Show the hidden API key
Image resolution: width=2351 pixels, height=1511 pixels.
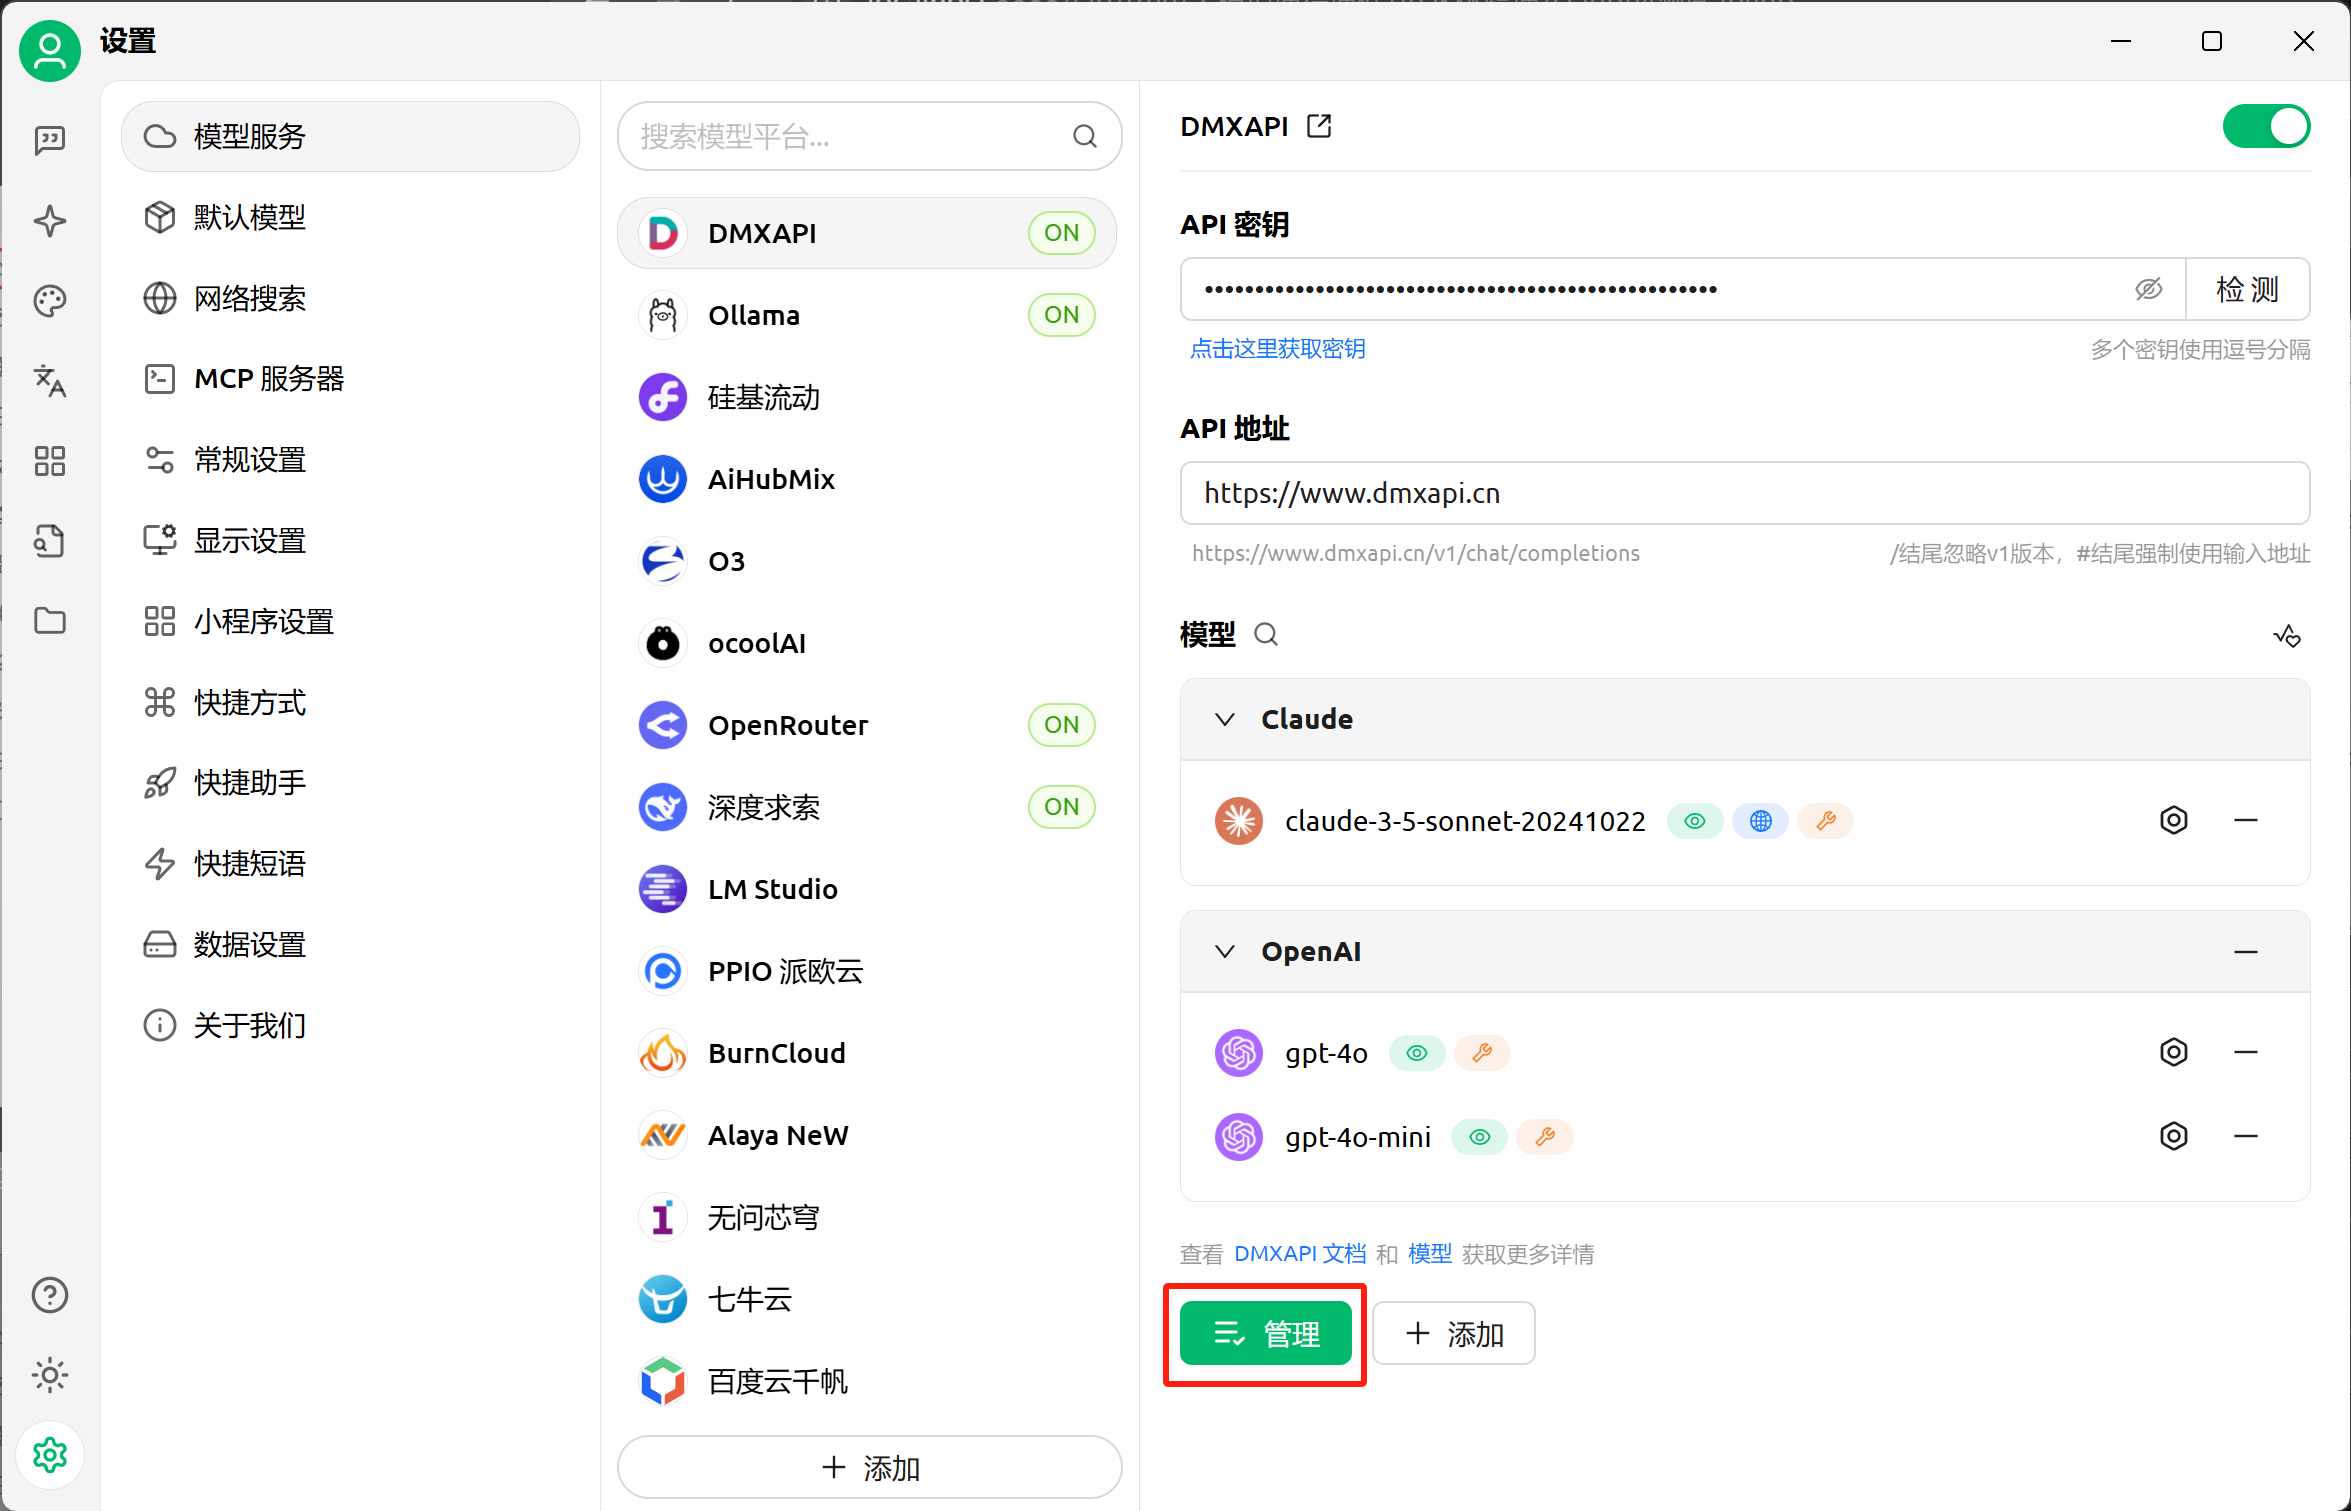[x=2148, y=289]
